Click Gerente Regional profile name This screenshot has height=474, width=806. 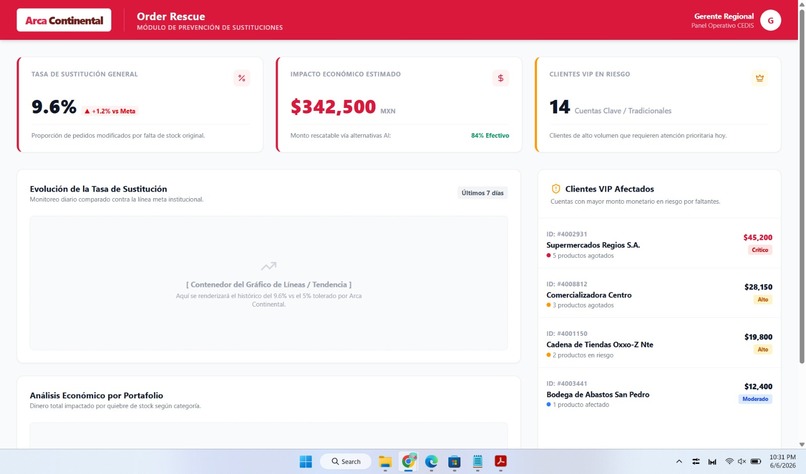724,16
